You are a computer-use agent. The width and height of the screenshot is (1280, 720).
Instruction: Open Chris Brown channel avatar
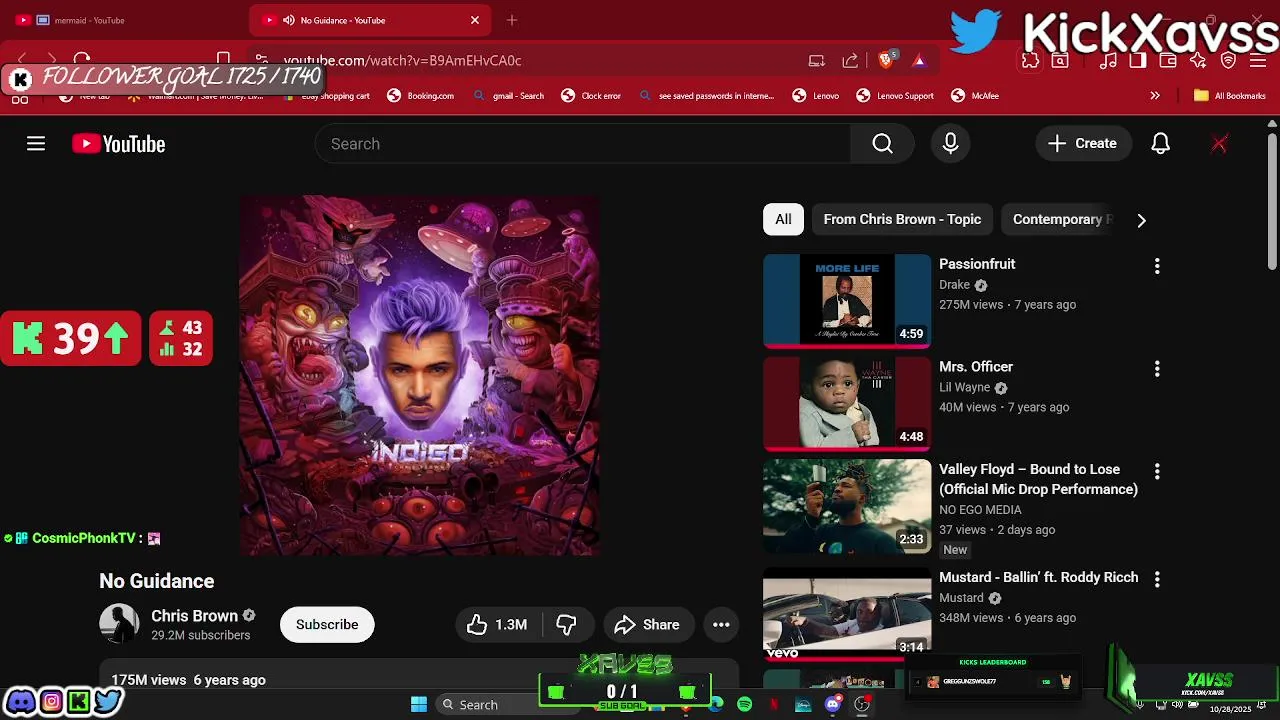tap(119, 624)
